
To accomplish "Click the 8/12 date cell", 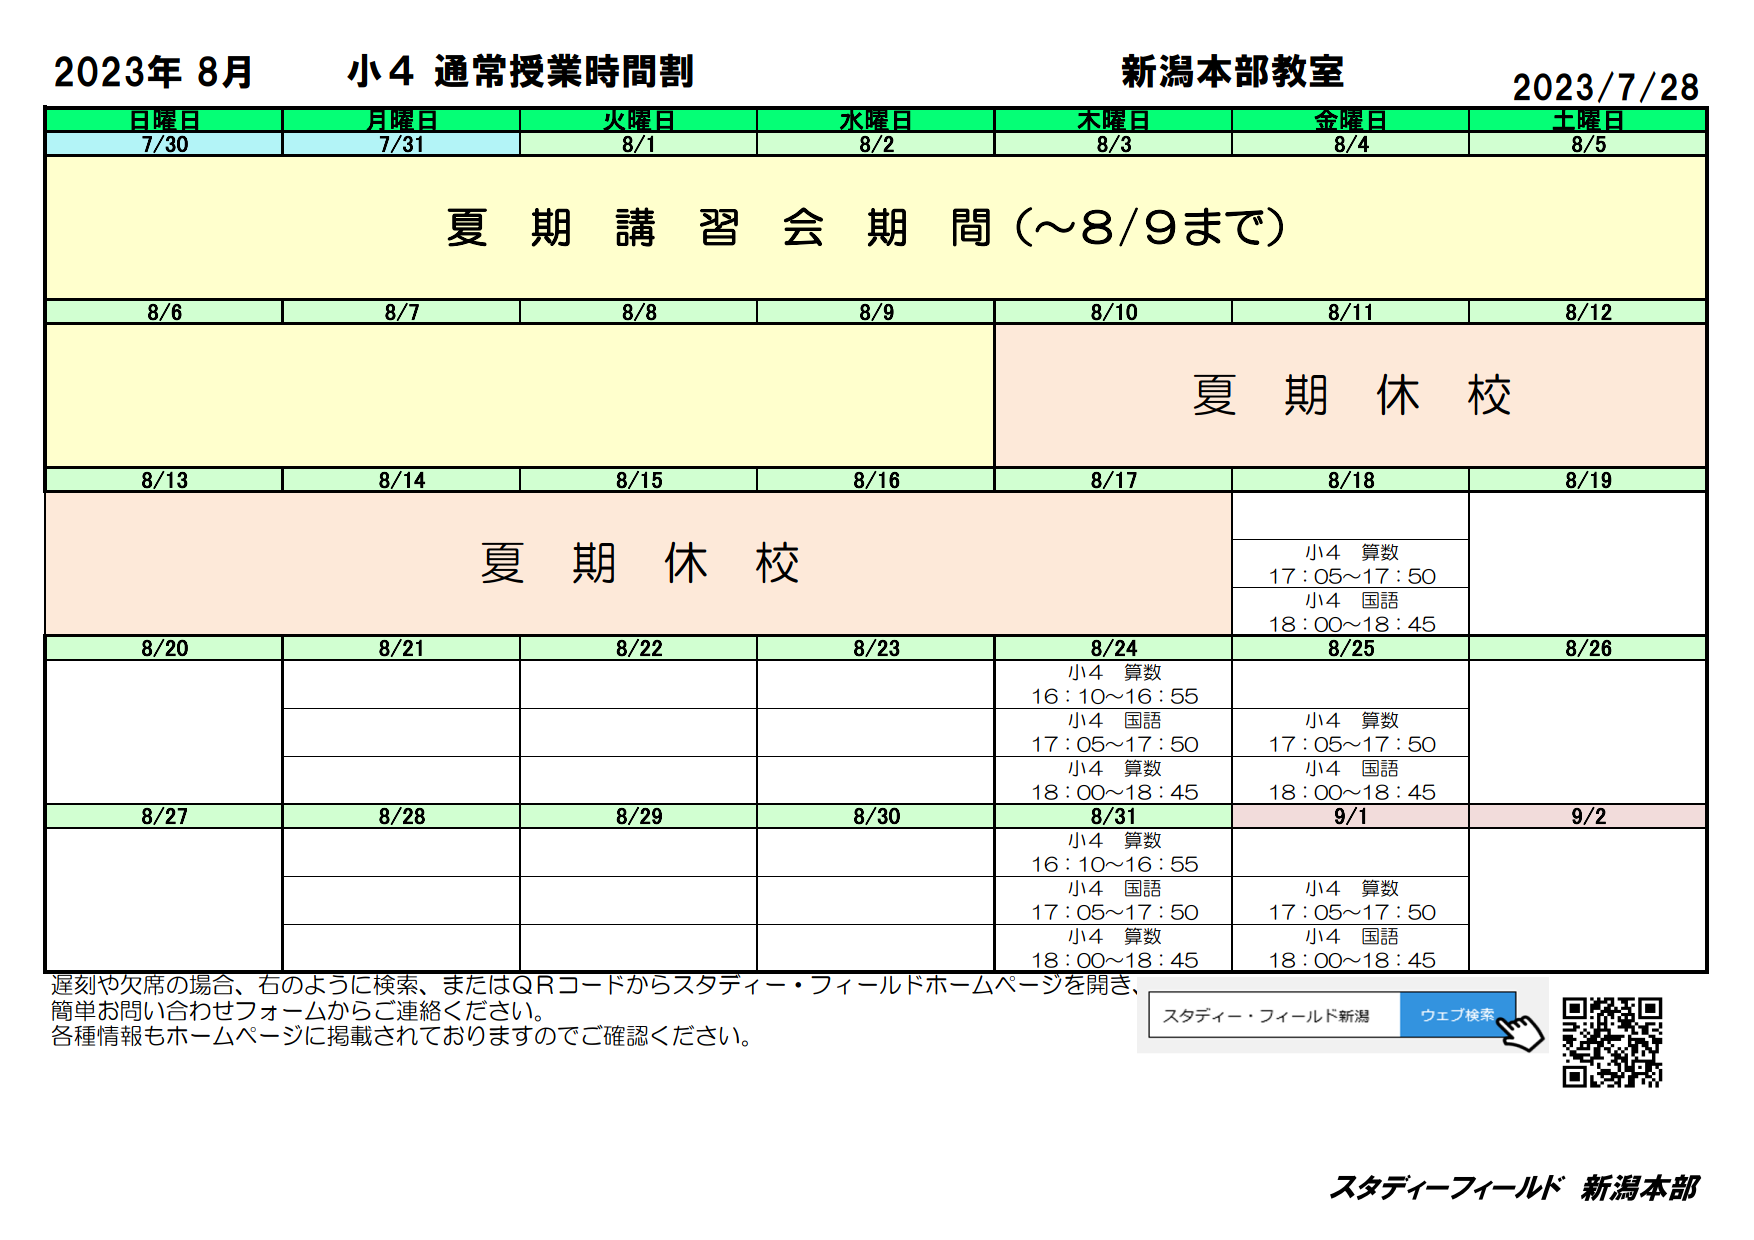I will [x=1588, y=312].
